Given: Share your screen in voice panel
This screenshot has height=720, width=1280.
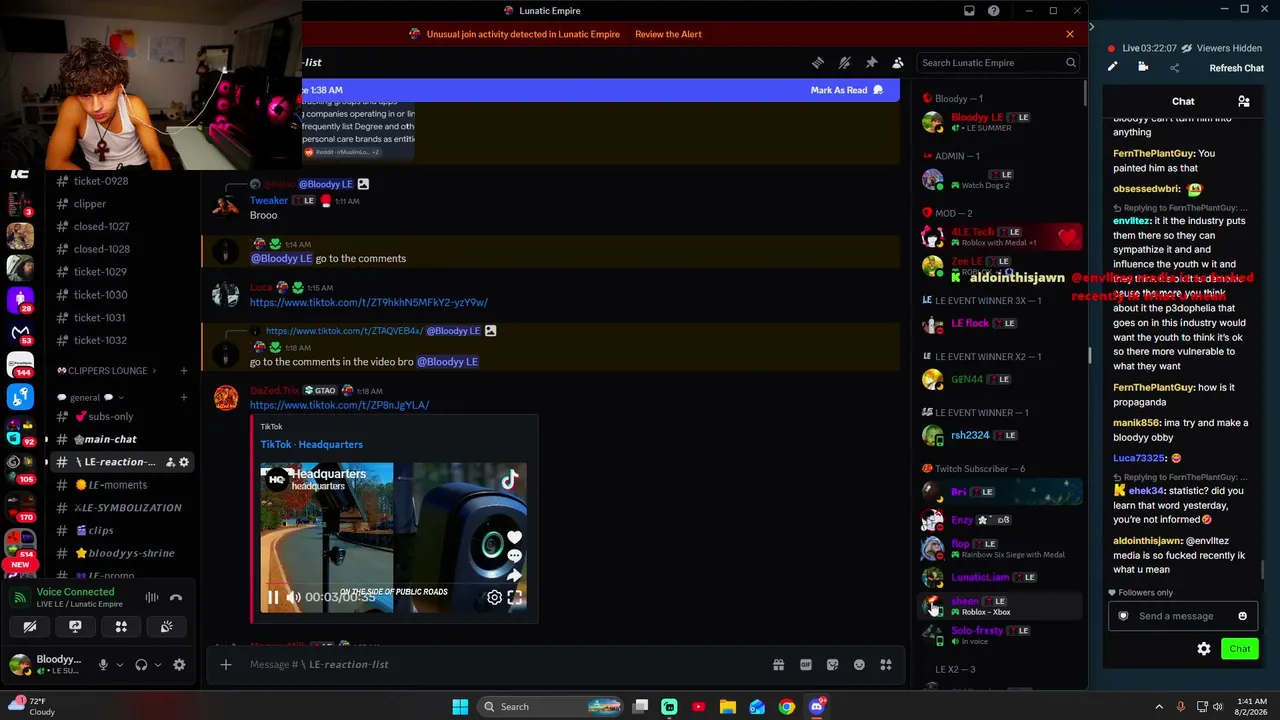Looking at the screenshot, I should click(75, 627).
